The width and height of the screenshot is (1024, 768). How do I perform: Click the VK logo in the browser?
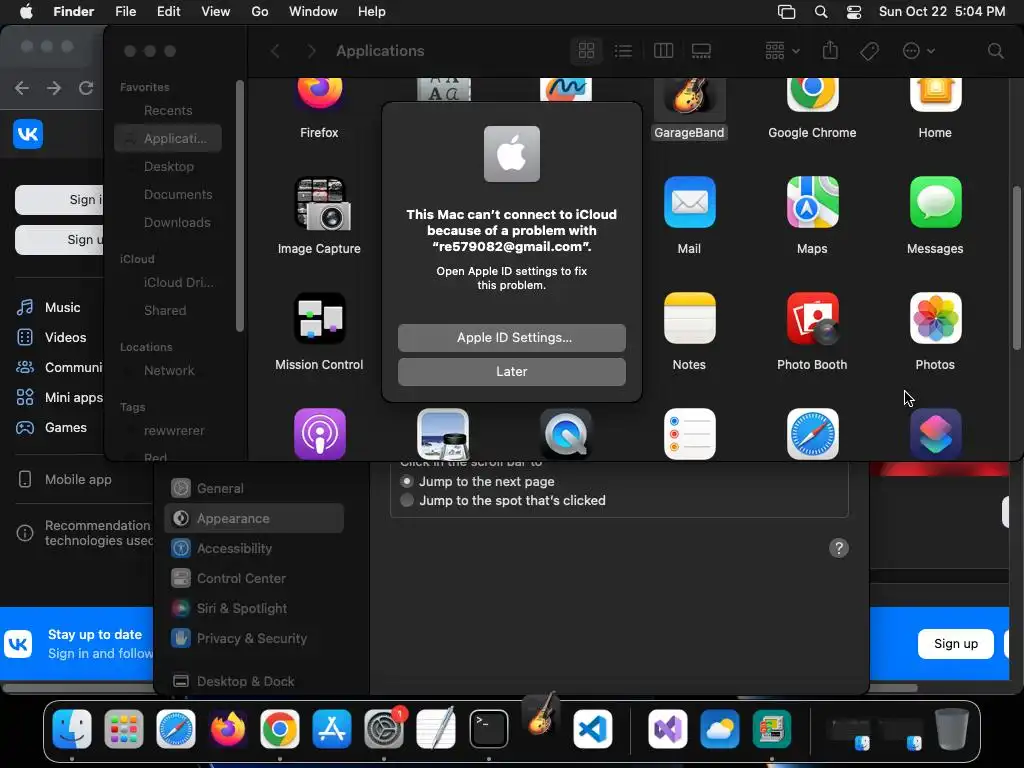tap(28, 134)
